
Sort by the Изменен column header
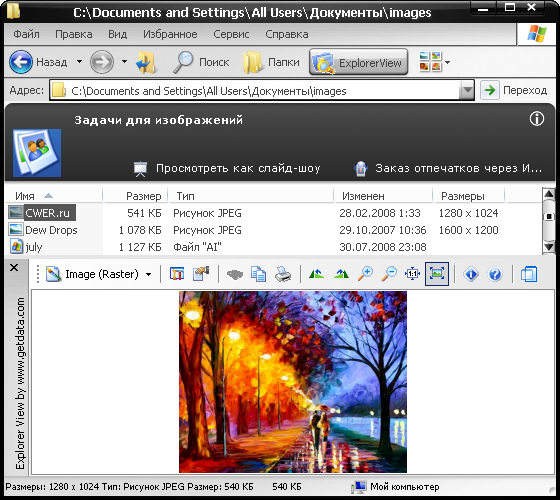tap(383, 196)
